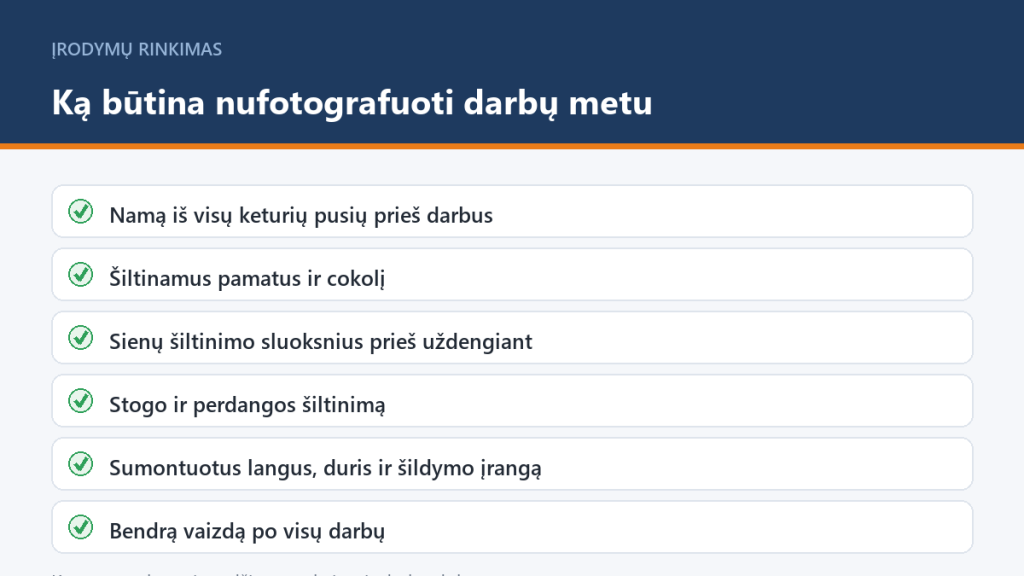Click the orange divider stripe below the header

click(x=512, y=146)
